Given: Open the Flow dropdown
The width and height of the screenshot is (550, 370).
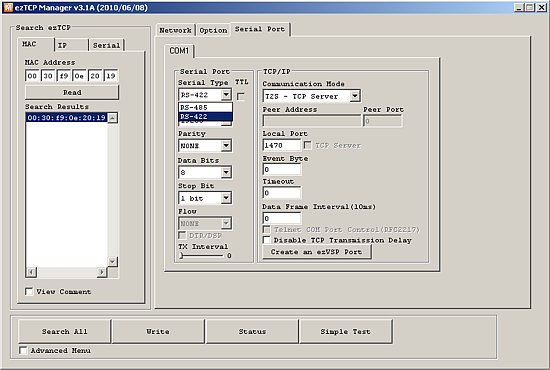Looking at the screenshot, I should coord(226,223).
